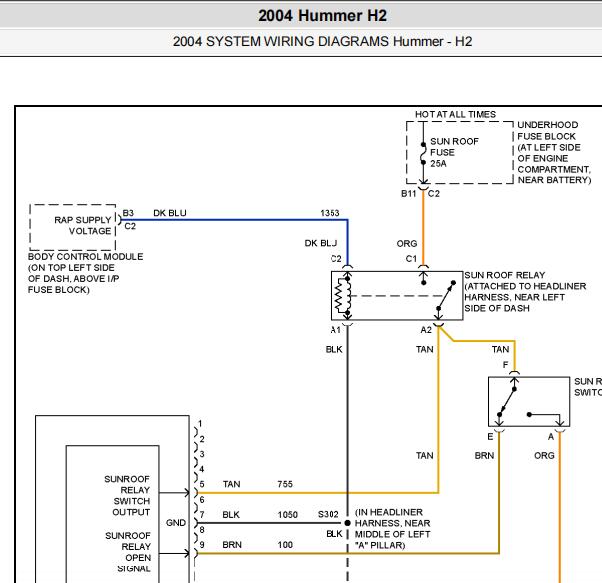Click the "TAN" label on pin 5 wire
Image resolution: width=602 pixels, height=583 pixels.
tap(232, 484)
